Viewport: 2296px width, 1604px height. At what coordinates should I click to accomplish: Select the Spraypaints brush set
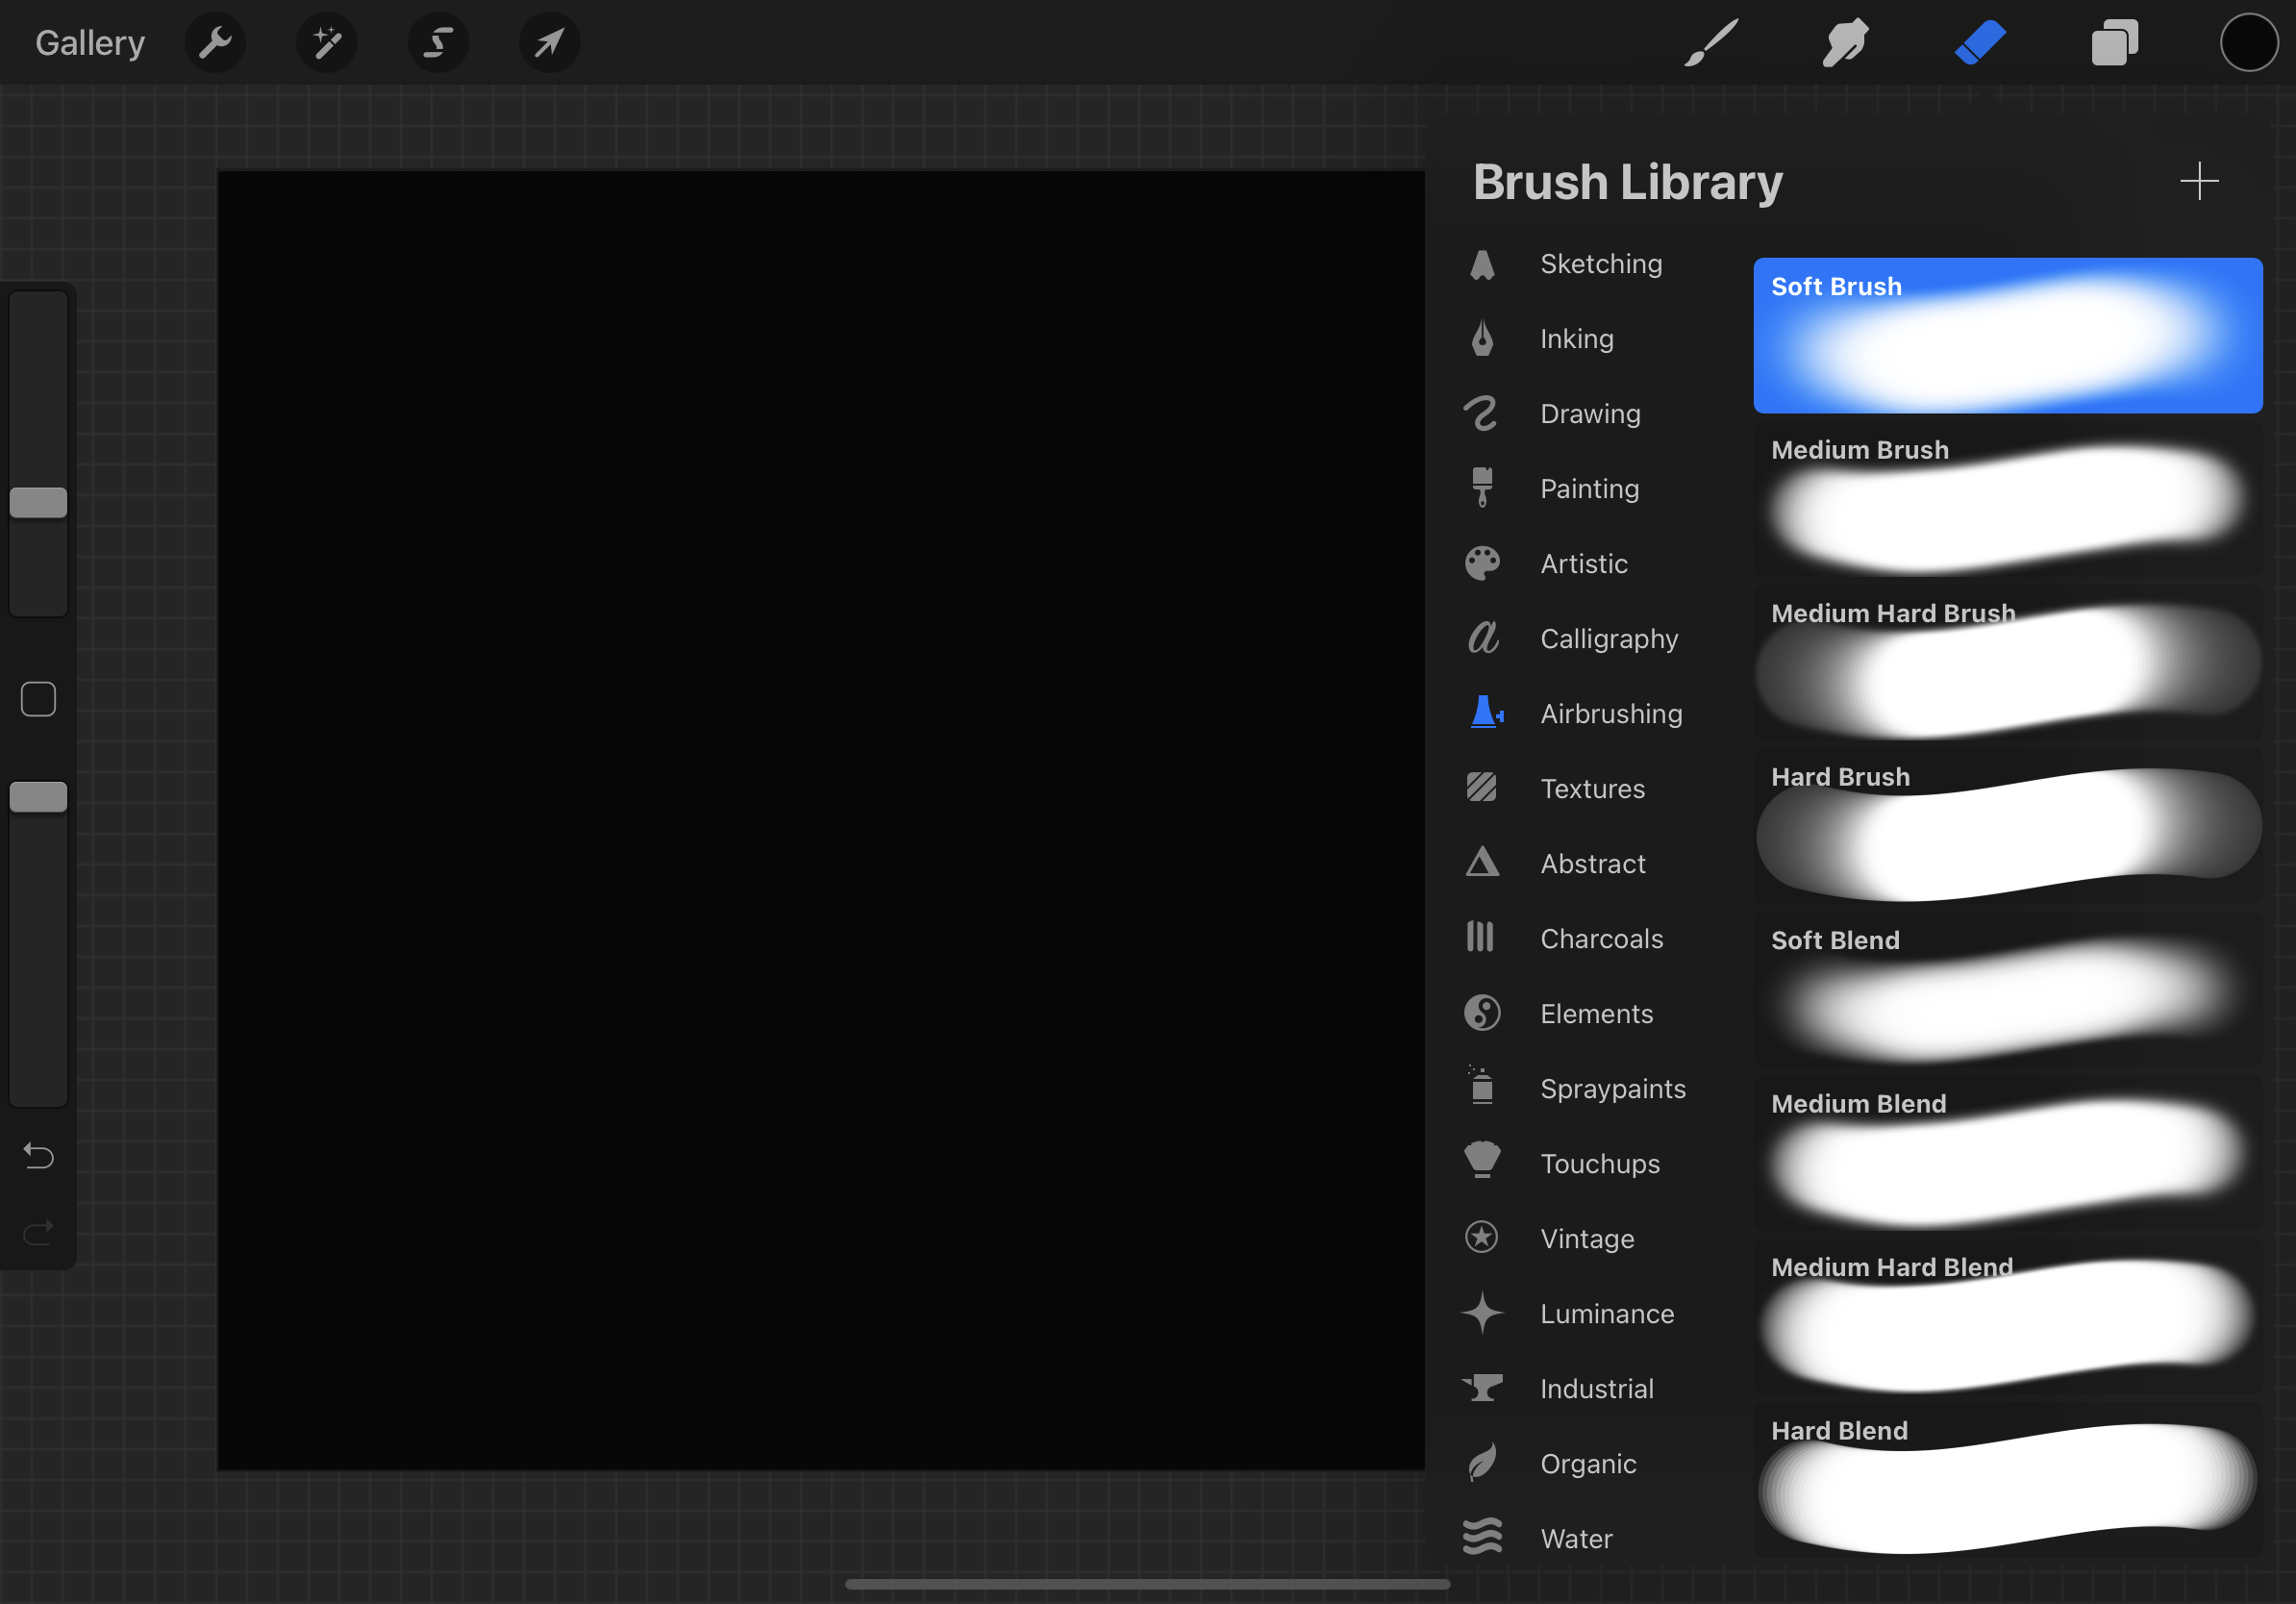click(x=1613, y=1089)
